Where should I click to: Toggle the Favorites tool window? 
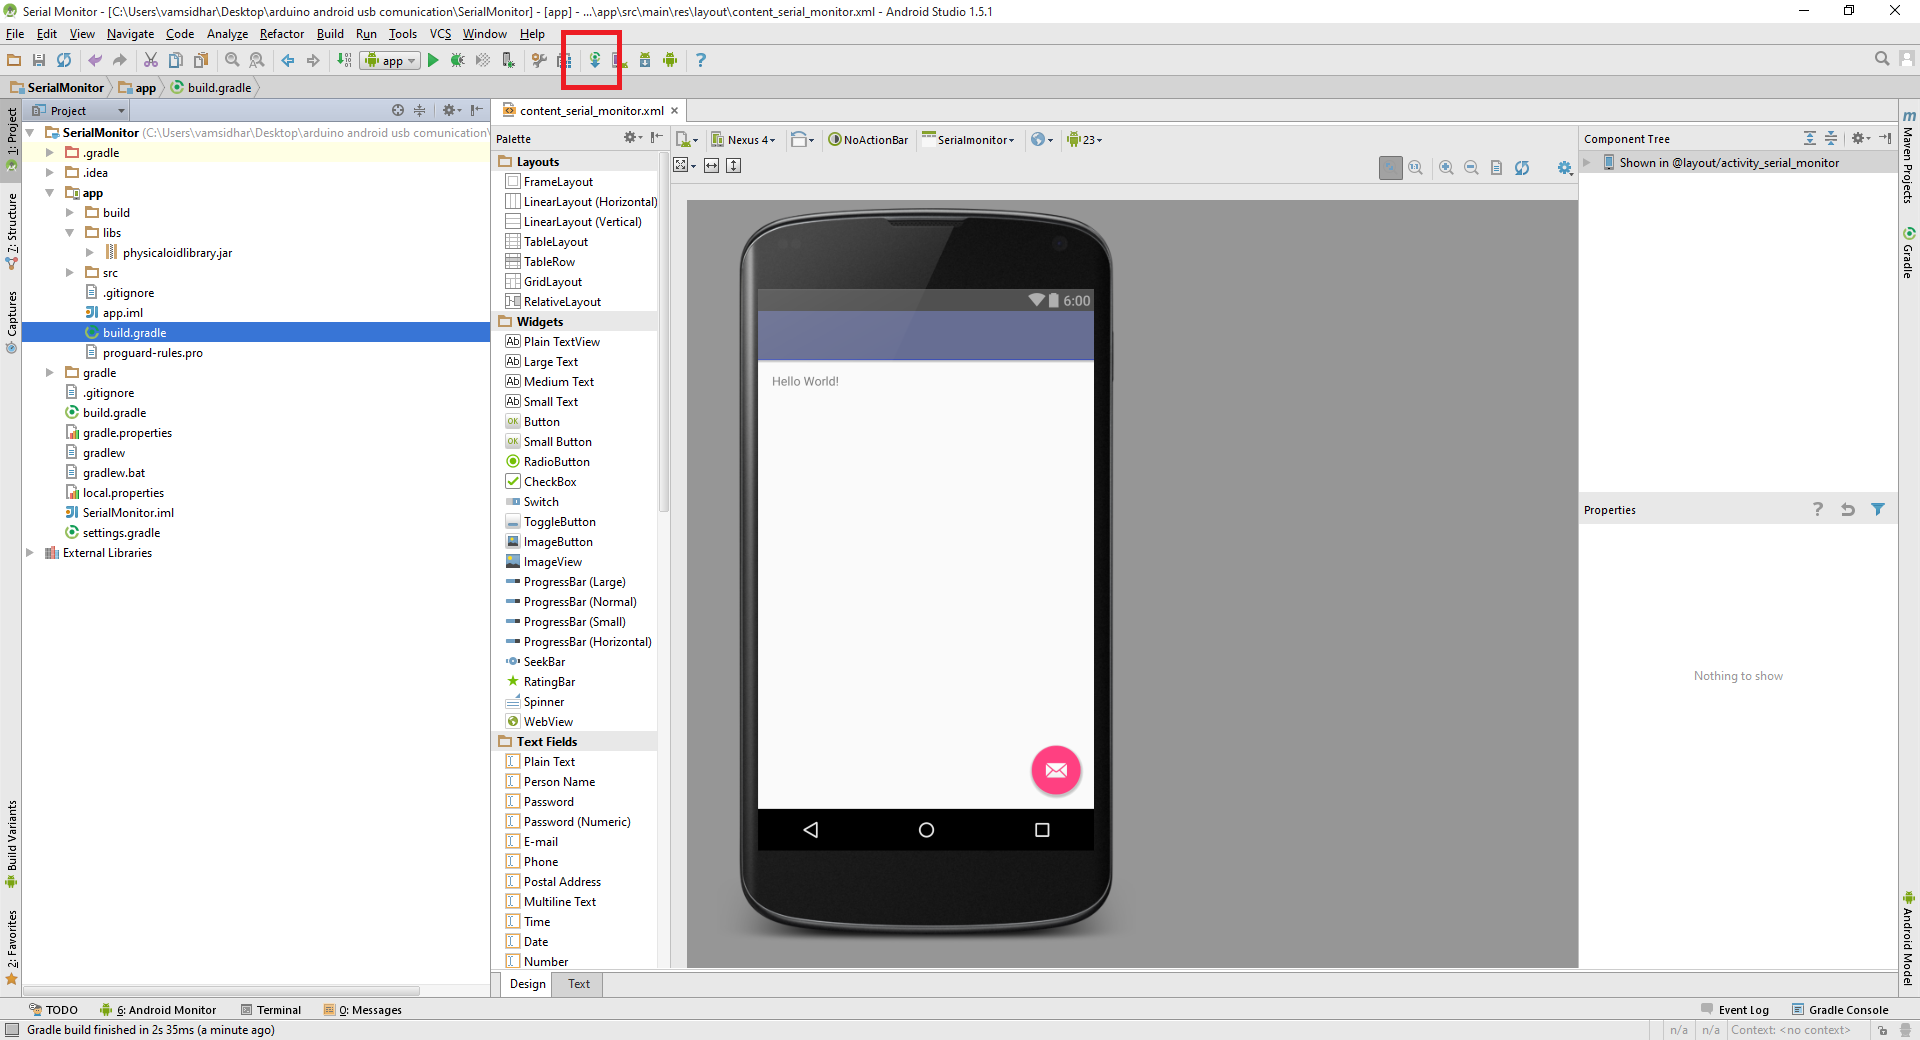click(x=11, y=947)
